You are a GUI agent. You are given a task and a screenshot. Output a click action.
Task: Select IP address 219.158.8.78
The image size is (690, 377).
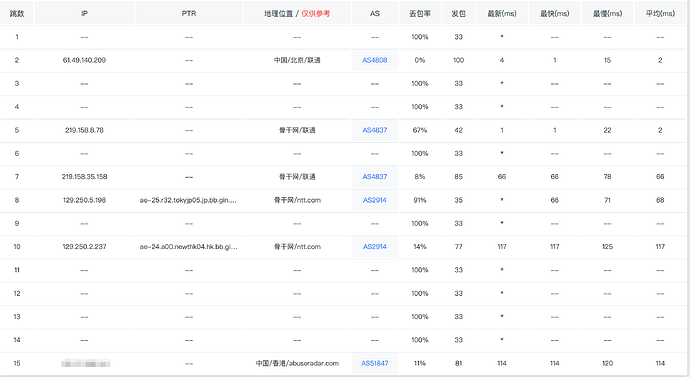pyautogui.click(x=84, y=130)
